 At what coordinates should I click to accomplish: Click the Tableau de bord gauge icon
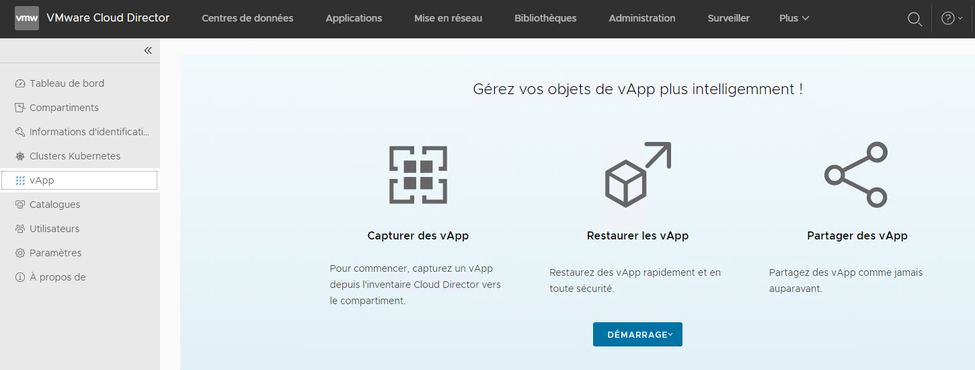20,83
